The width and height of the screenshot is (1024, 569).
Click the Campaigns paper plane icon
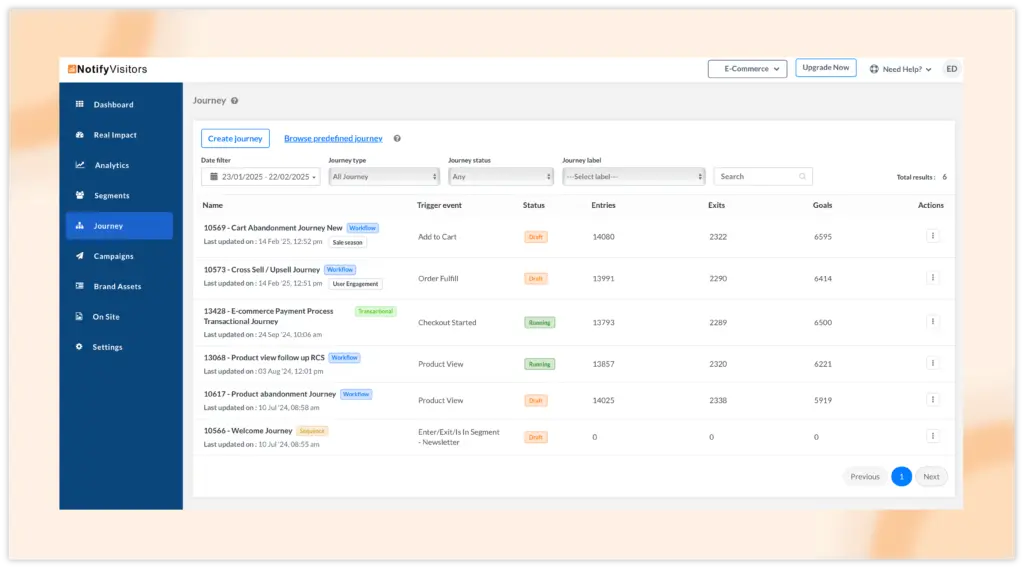coord(80,256)
